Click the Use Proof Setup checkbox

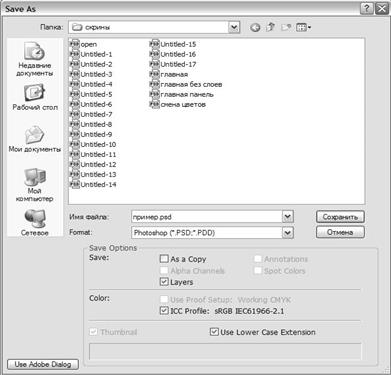point(164,299)
